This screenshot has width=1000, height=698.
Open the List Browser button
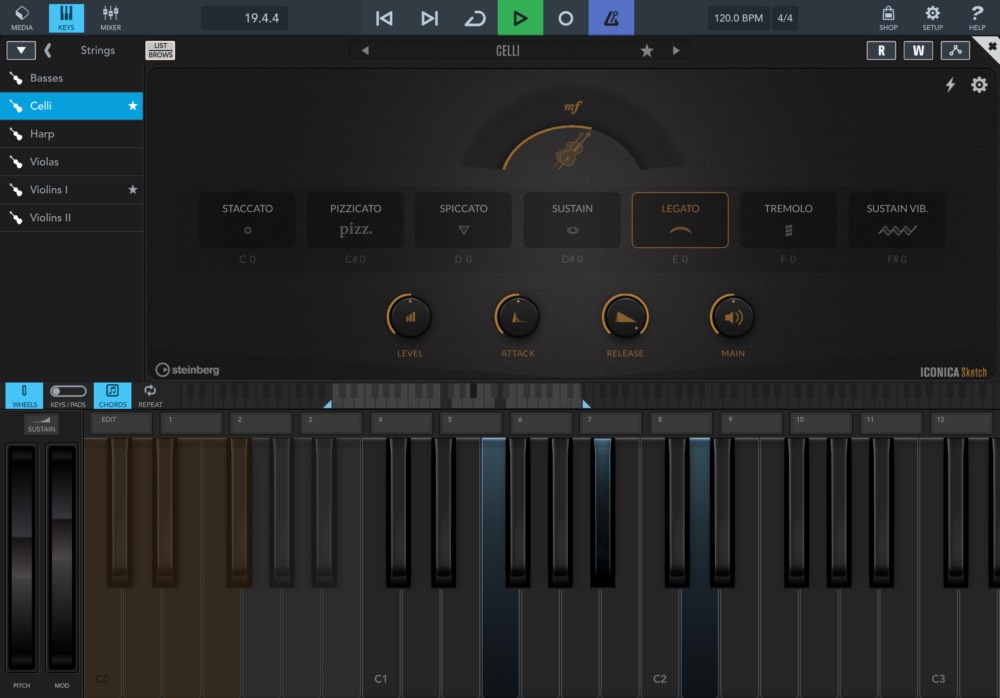160,50
